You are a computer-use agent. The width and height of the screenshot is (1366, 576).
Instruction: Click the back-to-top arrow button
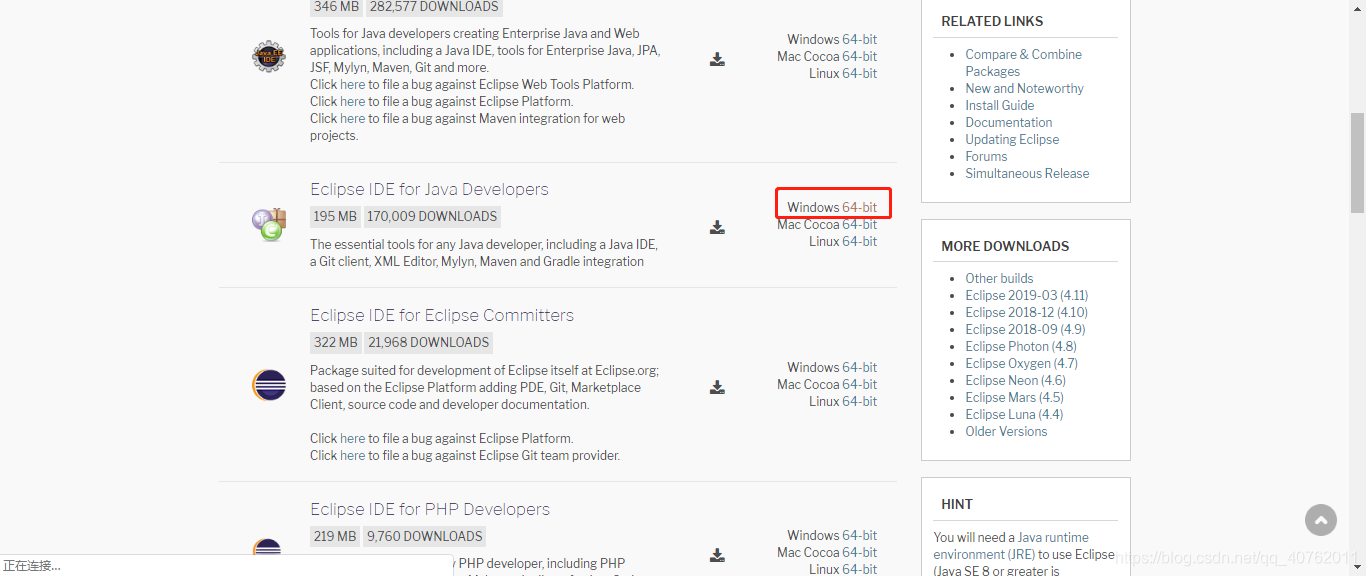pos(1321,520)
